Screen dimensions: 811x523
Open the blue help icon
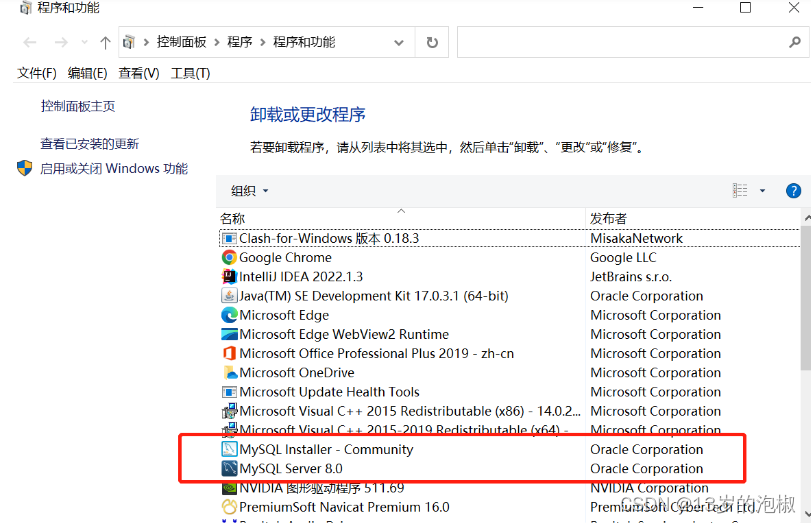pos(793,191)
